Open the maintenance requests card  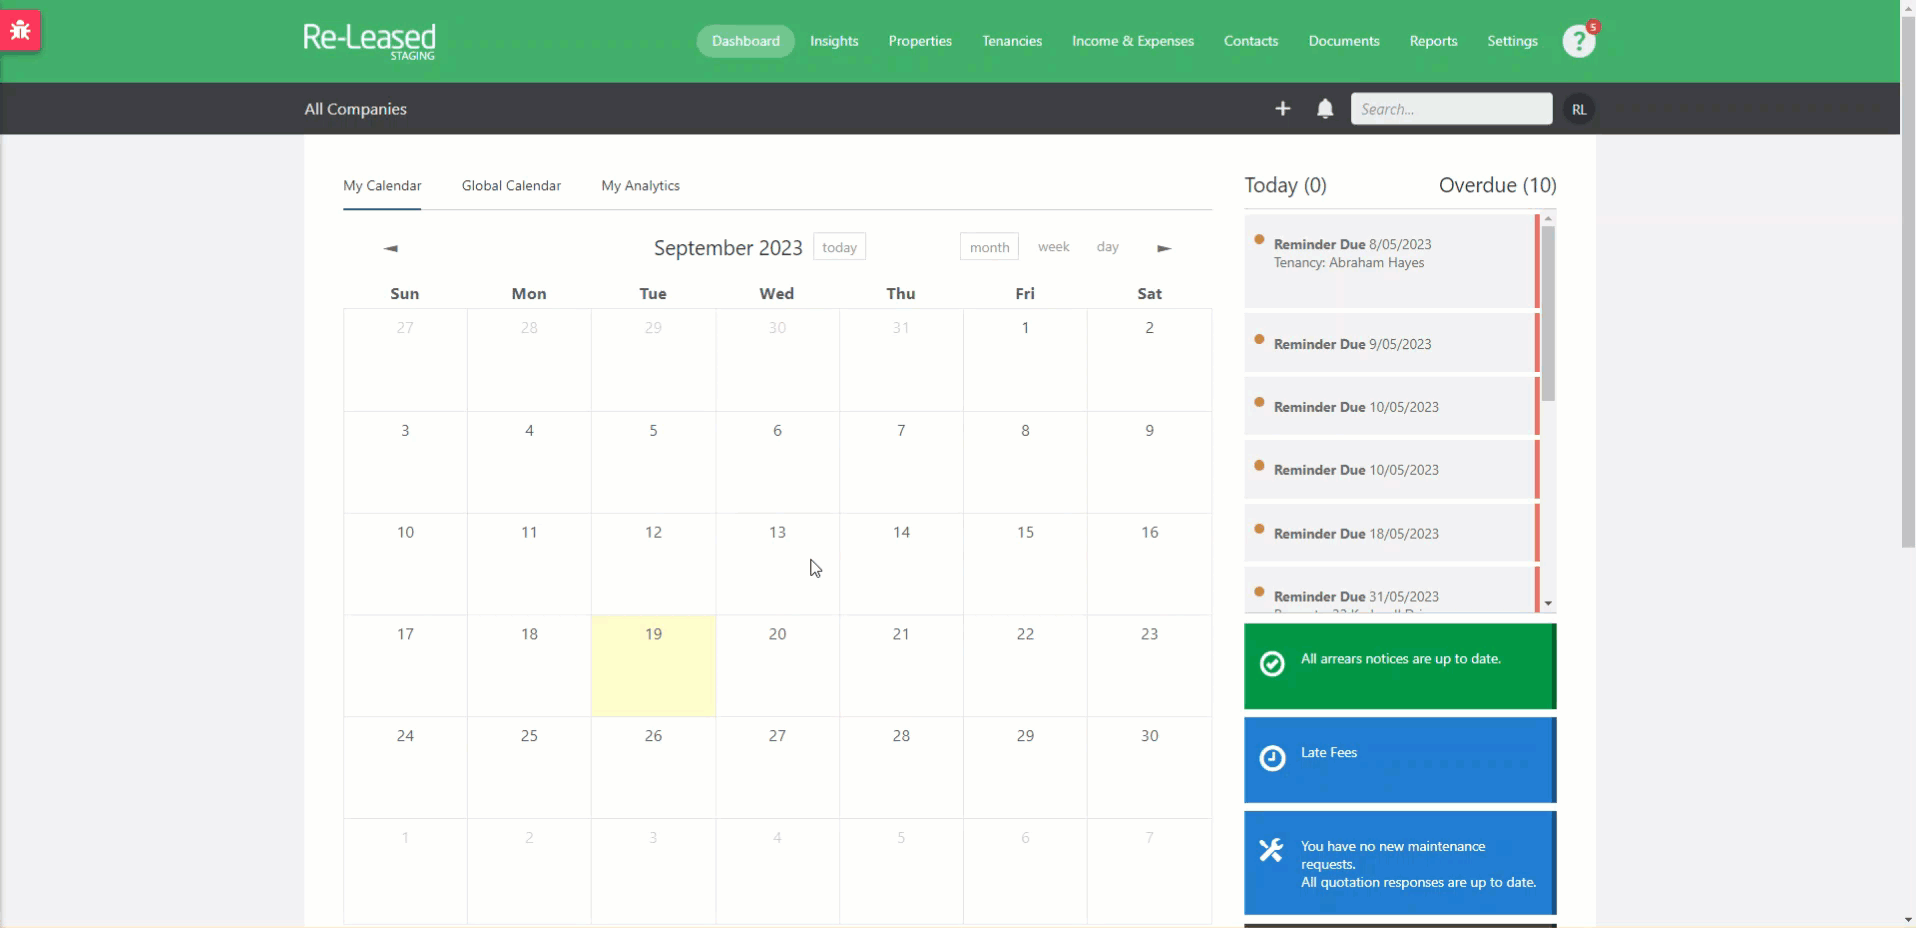tap(1400, 863)
